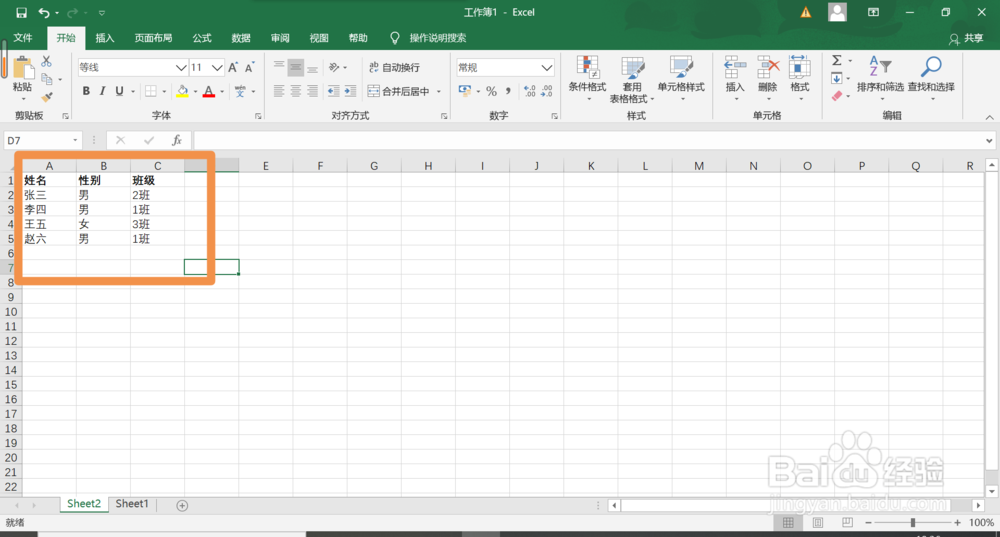
Task: Open the Sheet1 worksheet tab
Action: pos(132,504)
